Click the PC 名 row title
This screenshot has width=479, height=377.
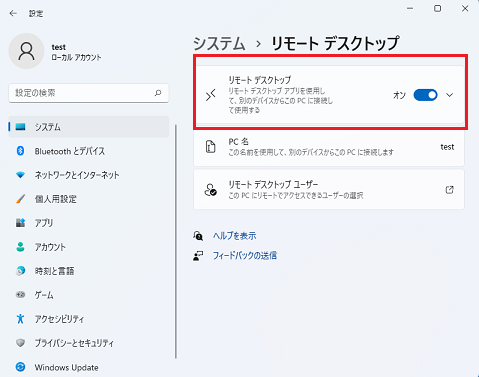[x=238, y=142]
